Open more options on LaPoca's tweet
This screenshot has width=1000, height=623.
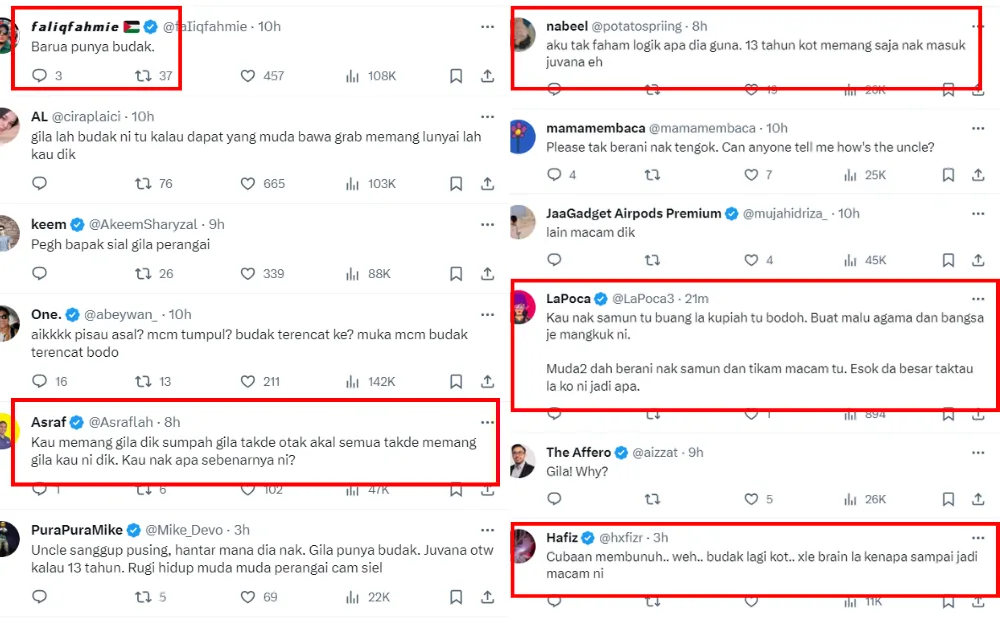coord(978,298)
